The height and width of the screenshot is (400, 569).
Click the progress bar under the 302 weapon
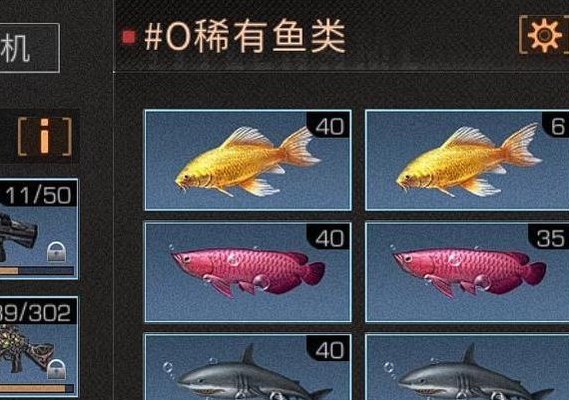(37, 389)
